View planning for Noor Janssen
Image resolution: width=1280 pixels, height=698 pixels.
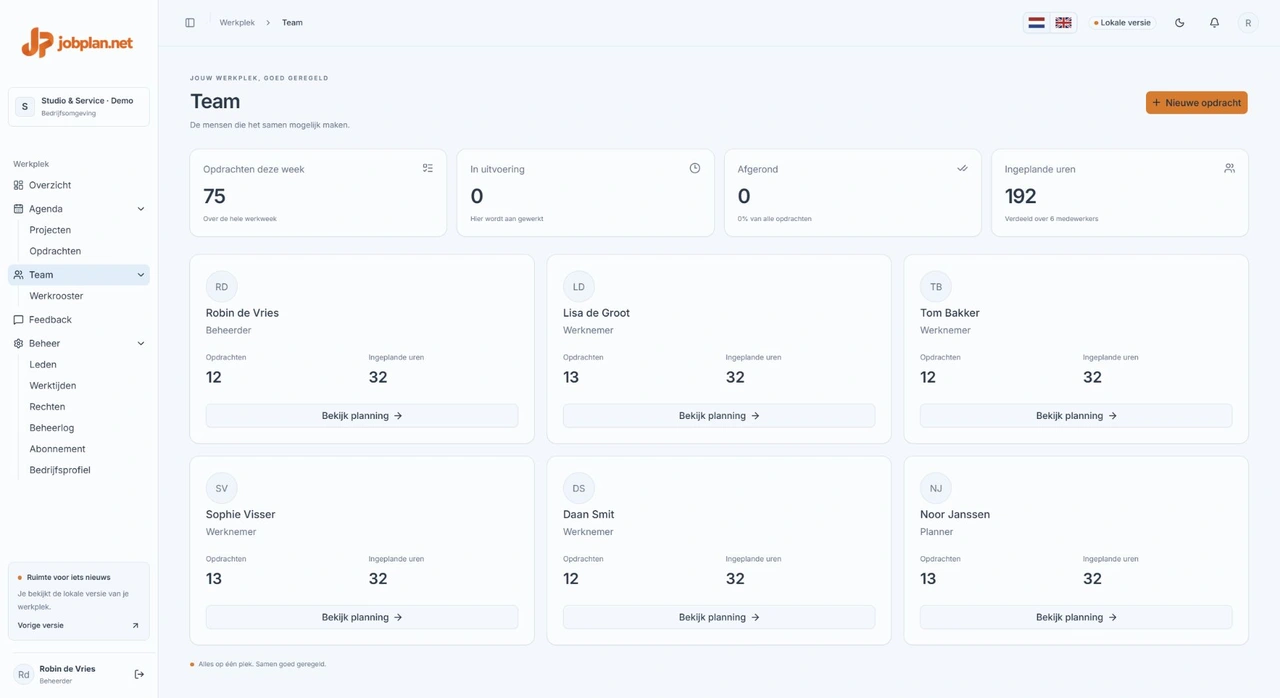coord(1076,617)
